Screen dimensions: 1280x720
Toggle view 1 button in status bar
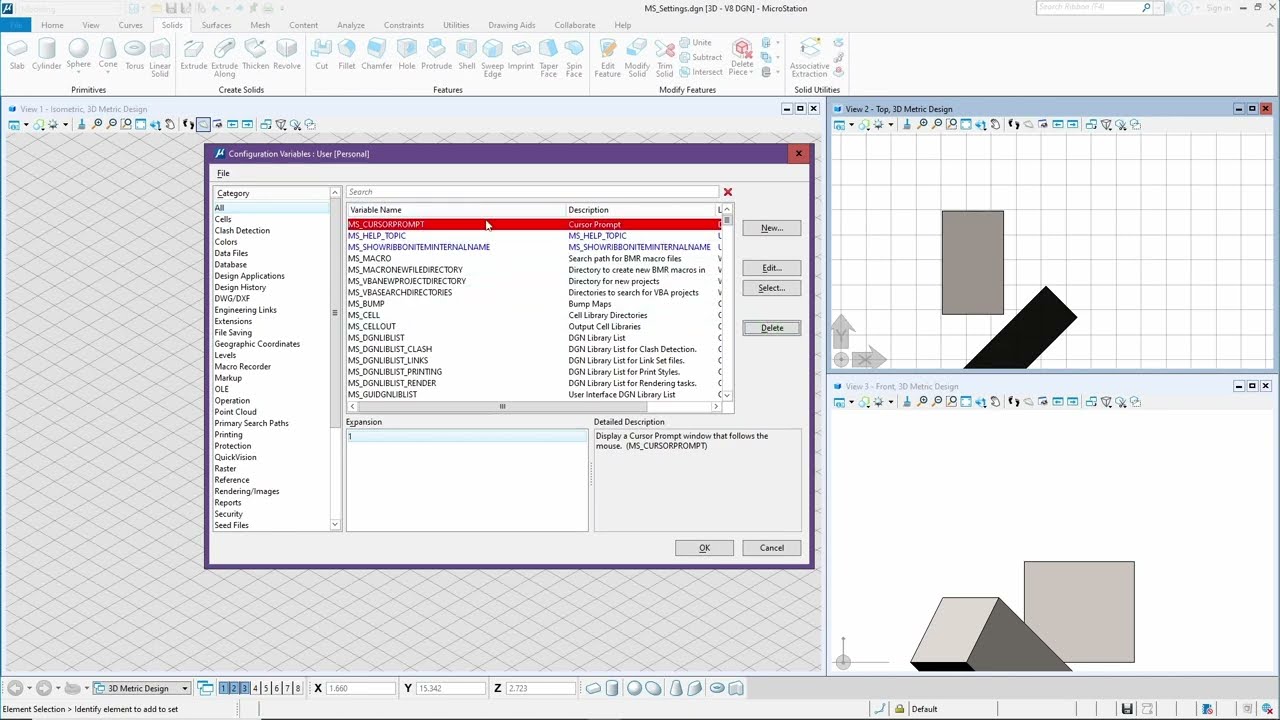pyautogui.click(x=224, y=688)
